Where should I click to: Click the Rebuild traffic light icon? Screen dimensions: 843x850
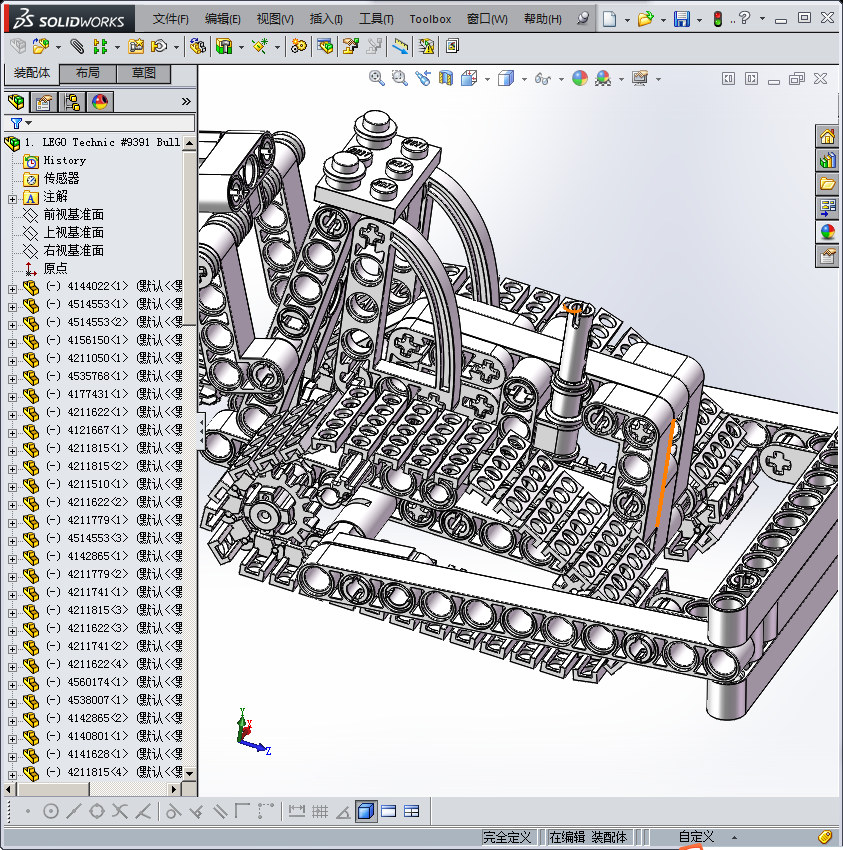point(717,19)
